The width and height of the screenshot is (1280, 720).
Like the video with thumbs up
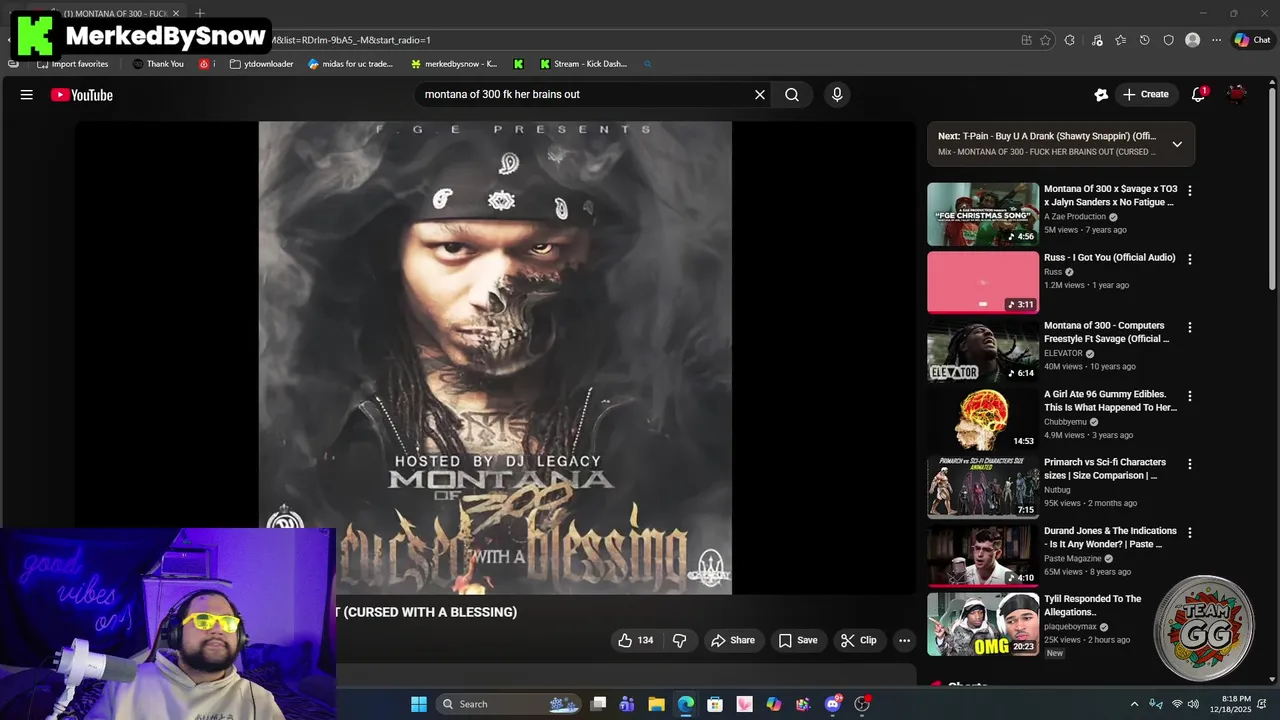635,640
